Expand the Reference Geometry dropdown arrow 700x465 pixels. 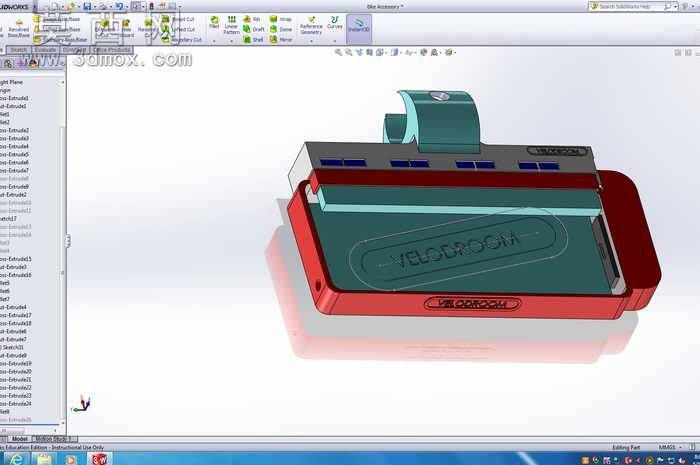pos(311,41)
